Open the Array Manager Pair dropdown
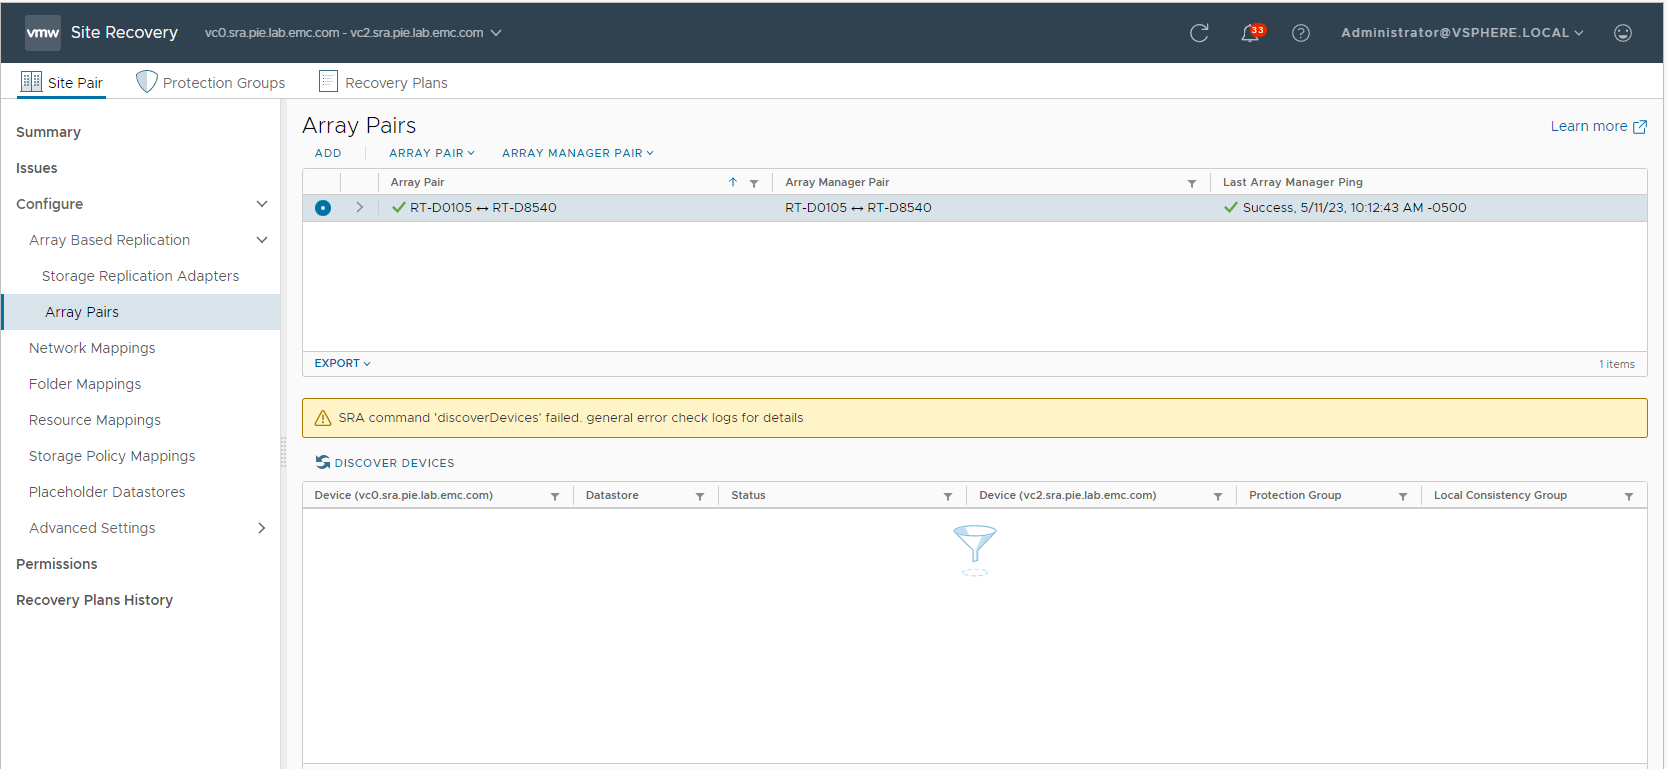Image resolution: width=1667 pixels, height=769 pixels. click(x=577, y=153)
